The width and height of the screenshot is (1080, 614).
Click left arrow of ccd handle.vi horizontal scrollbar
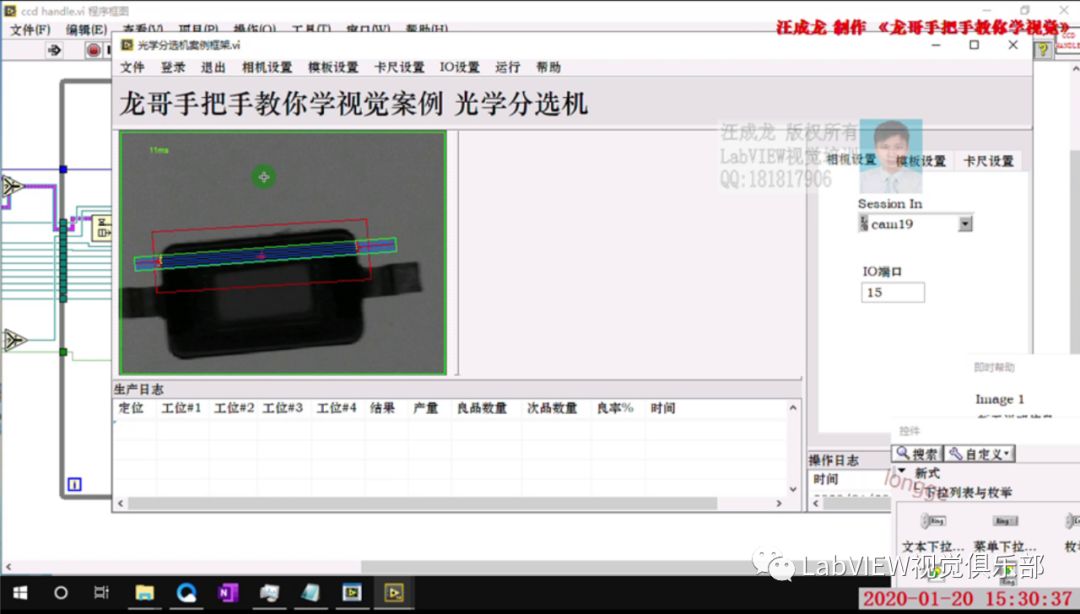8,567
